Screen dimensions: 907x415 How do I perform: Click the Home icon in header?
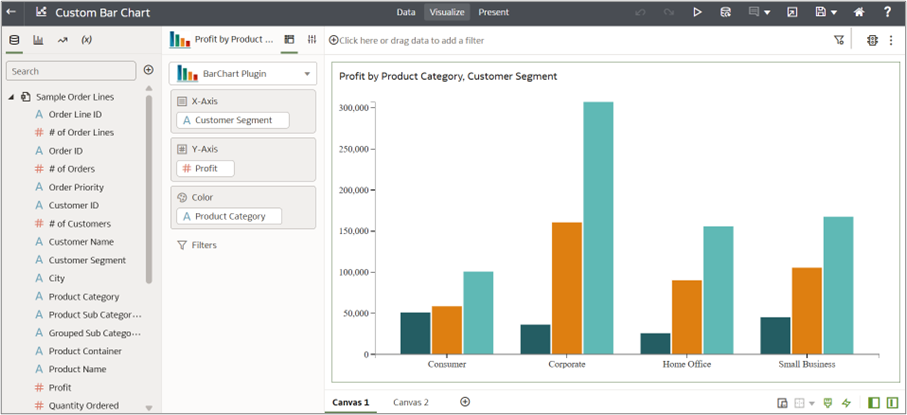(x=858, y=12)
